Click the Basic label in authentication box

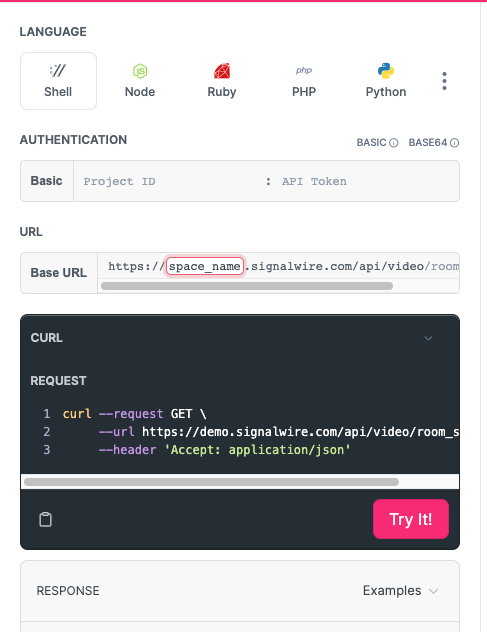[46, 181]
